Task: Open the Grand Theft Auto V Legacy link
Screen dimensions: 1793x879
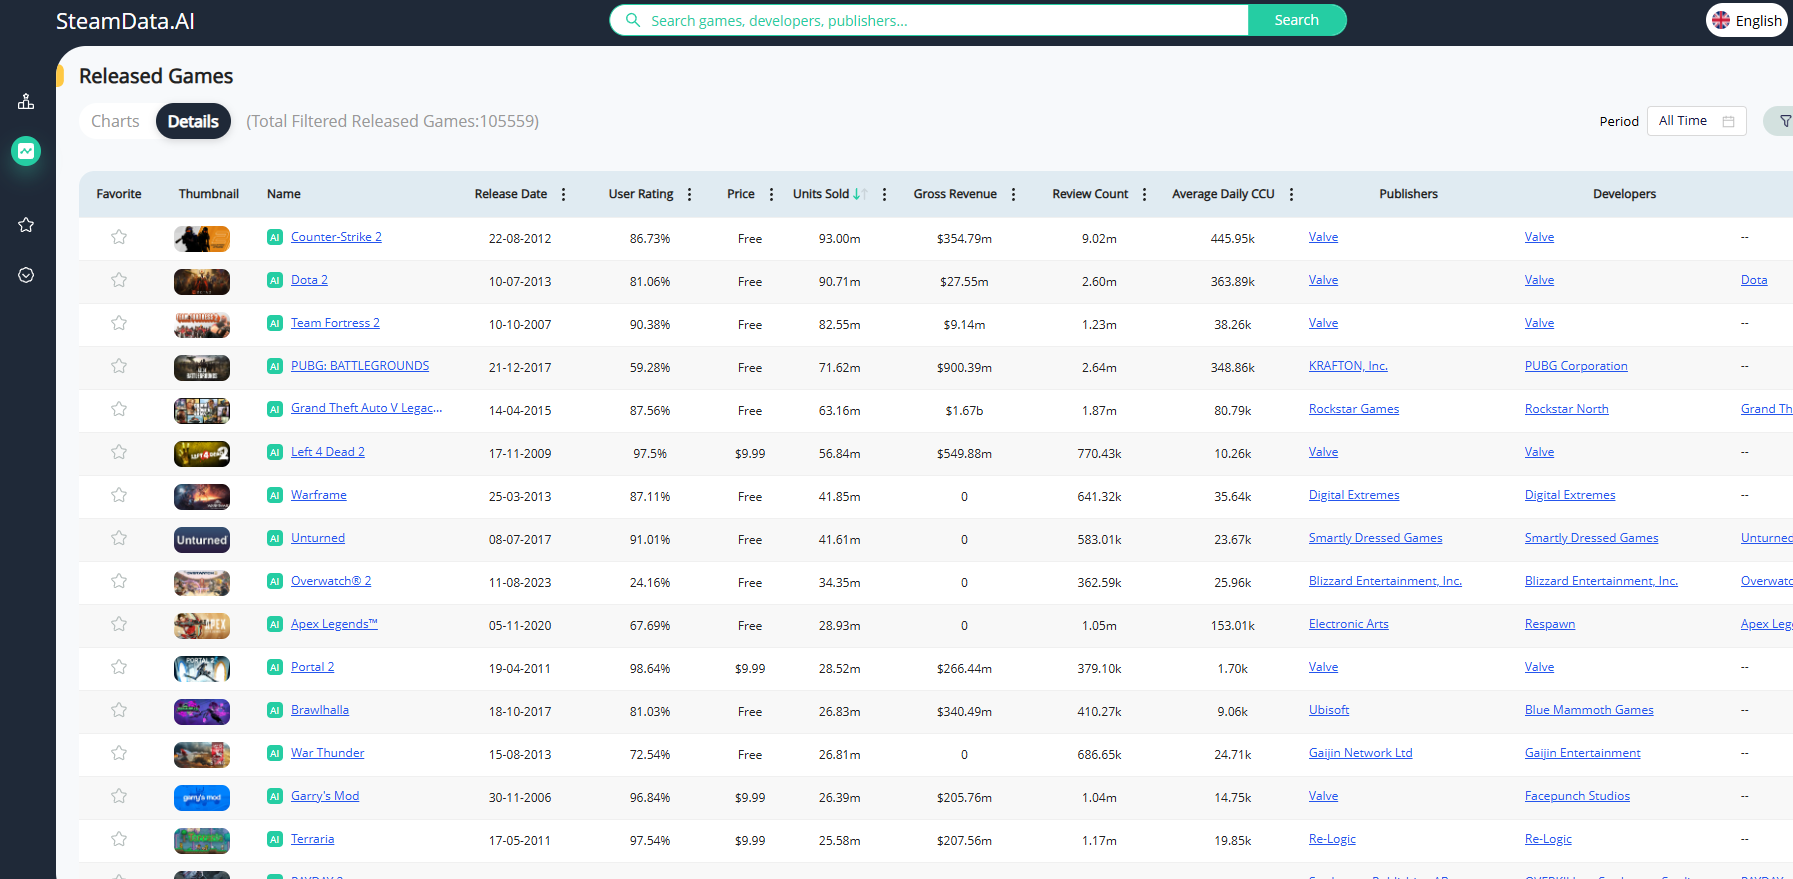Action: point(366,408)
